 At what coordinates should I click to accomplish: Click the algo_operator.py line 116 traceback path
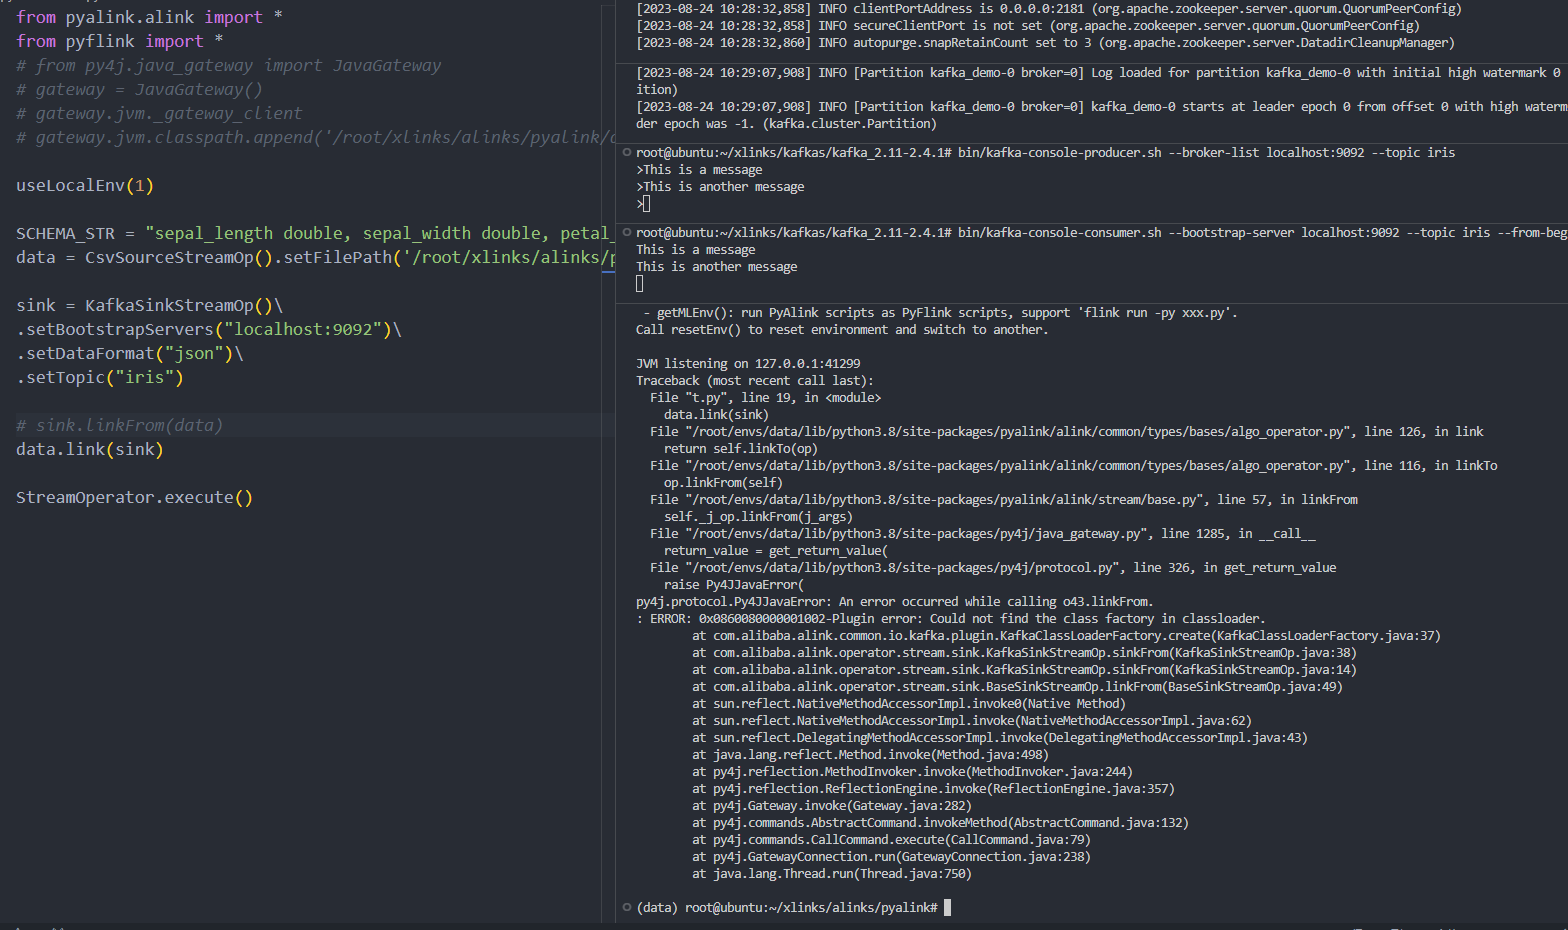1074,466
